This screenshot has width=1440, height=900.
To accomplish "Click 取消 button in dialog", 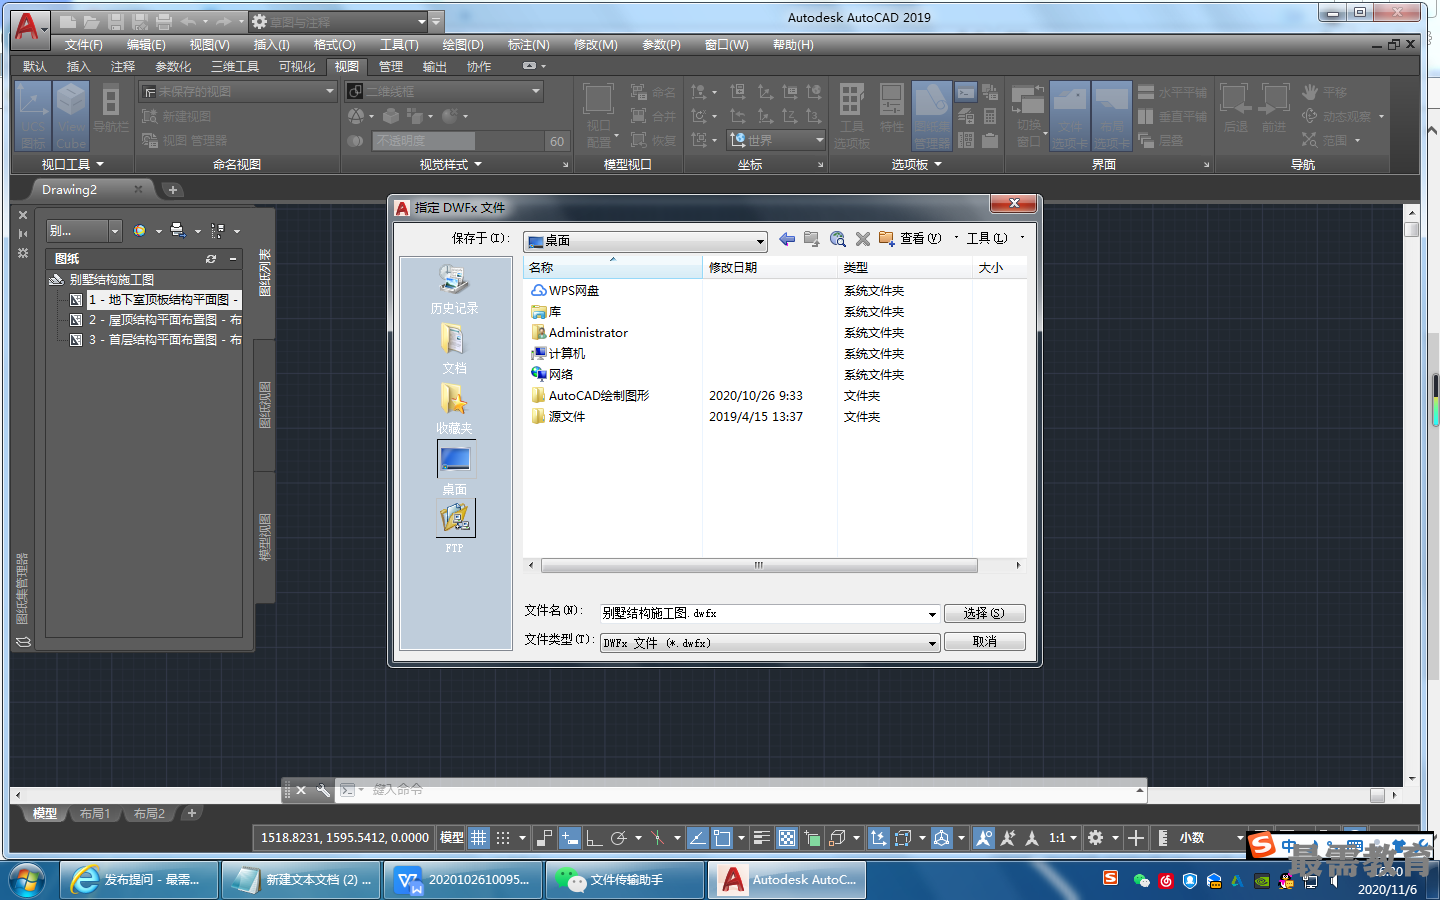I will pos(984,642).
